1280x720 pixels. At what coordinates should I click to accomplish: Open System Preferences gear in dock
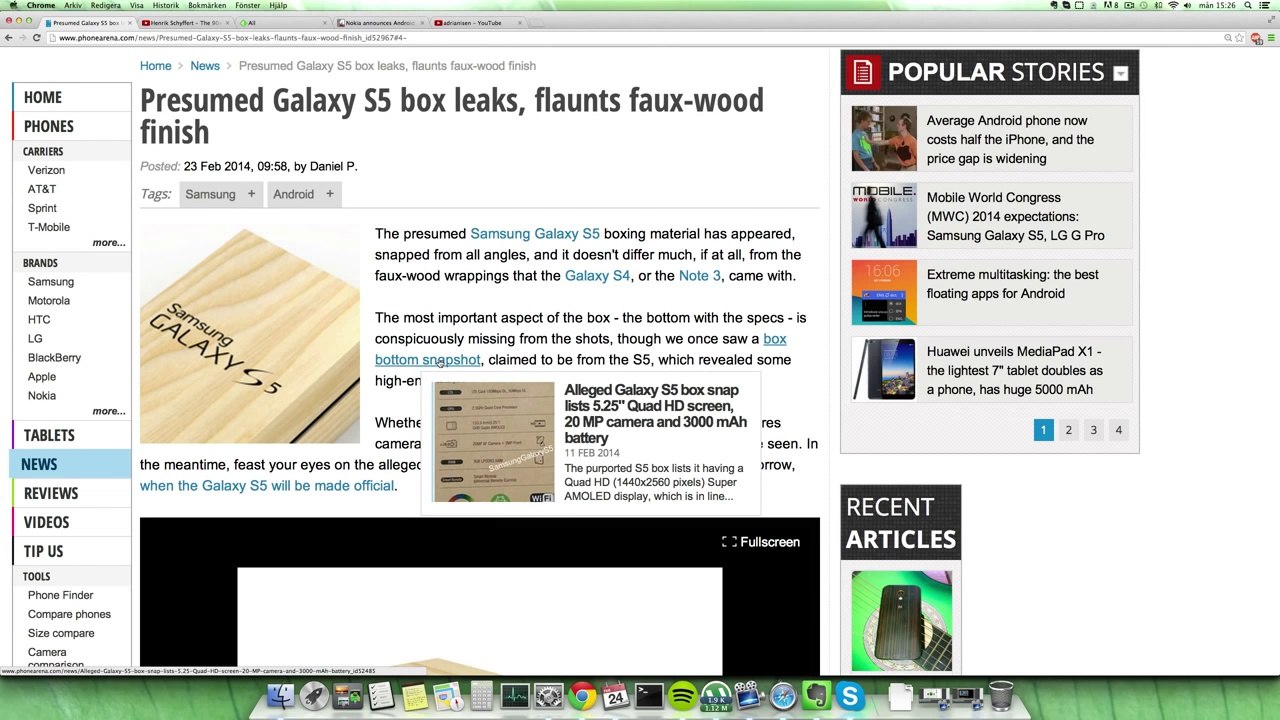tap(548, 695)
